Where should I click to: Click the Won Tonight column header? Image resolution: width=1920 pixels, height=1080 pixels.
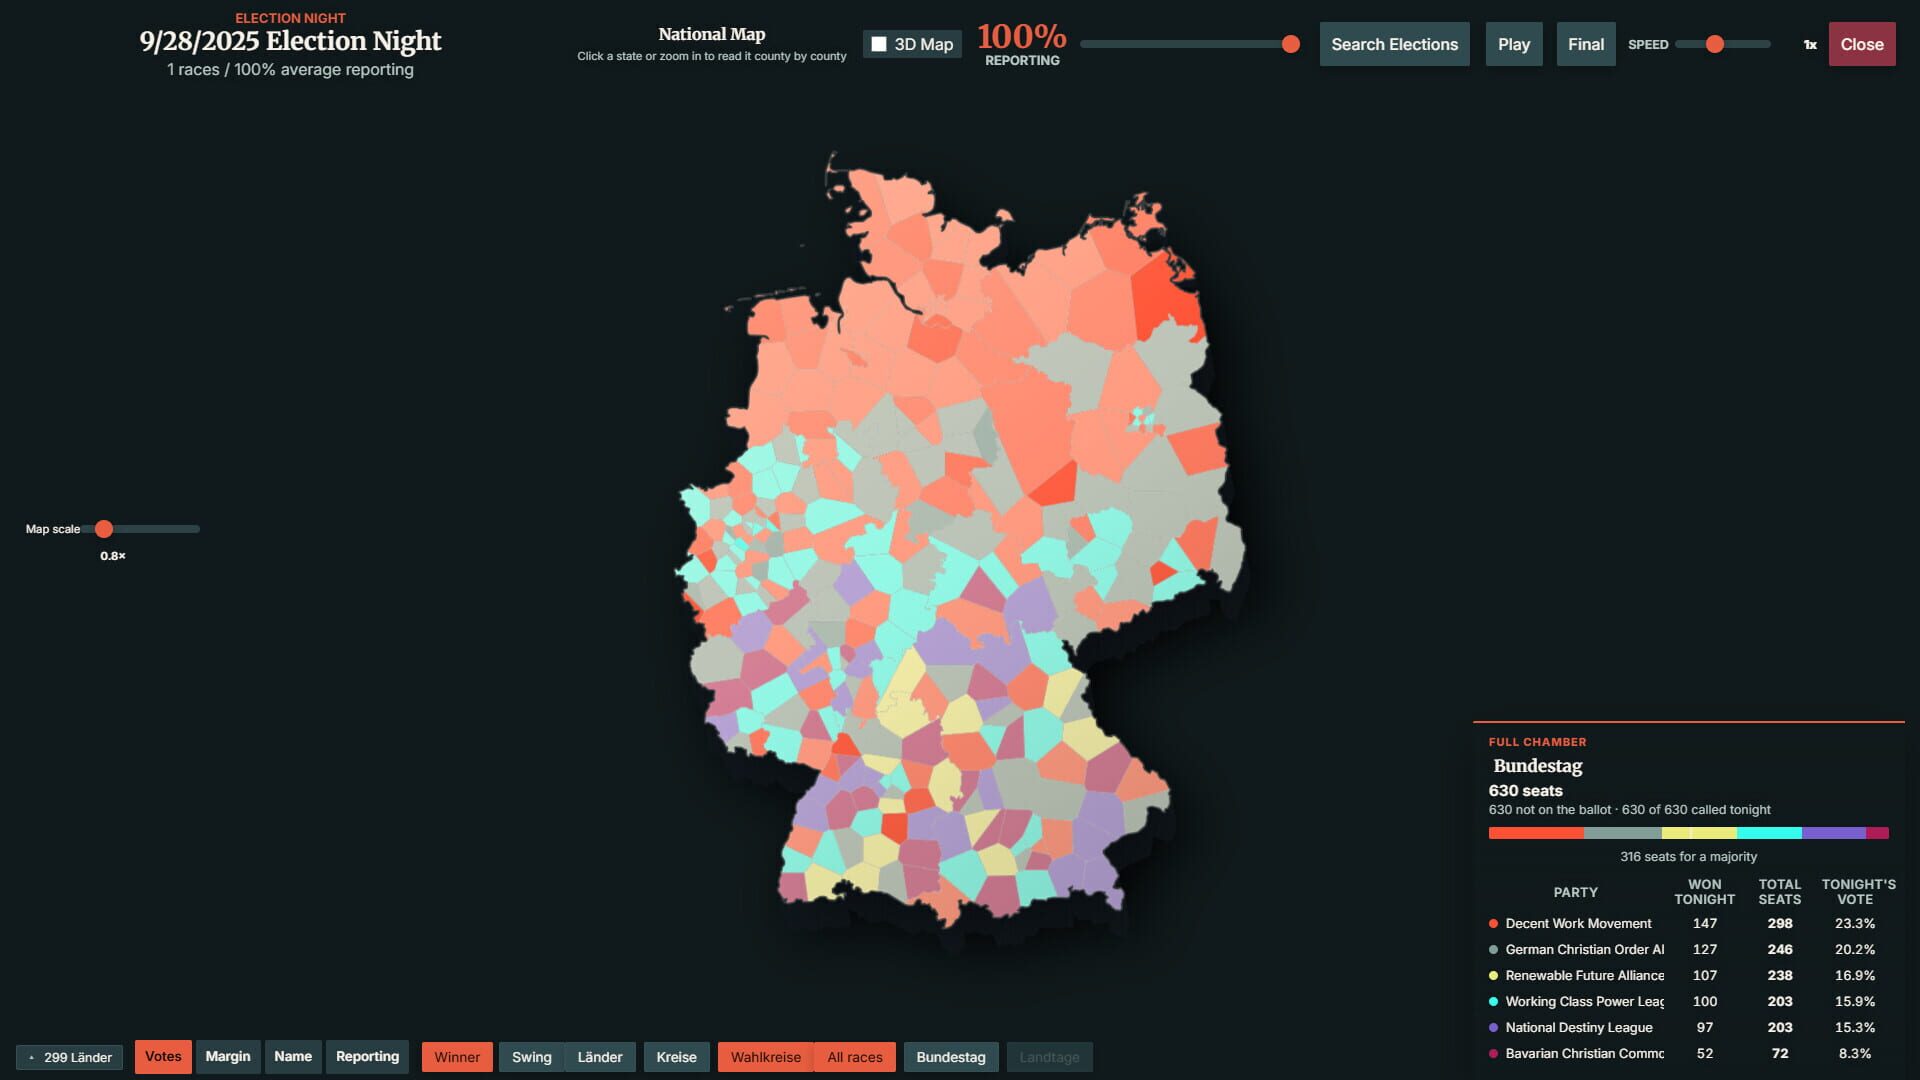point(1705,892)
